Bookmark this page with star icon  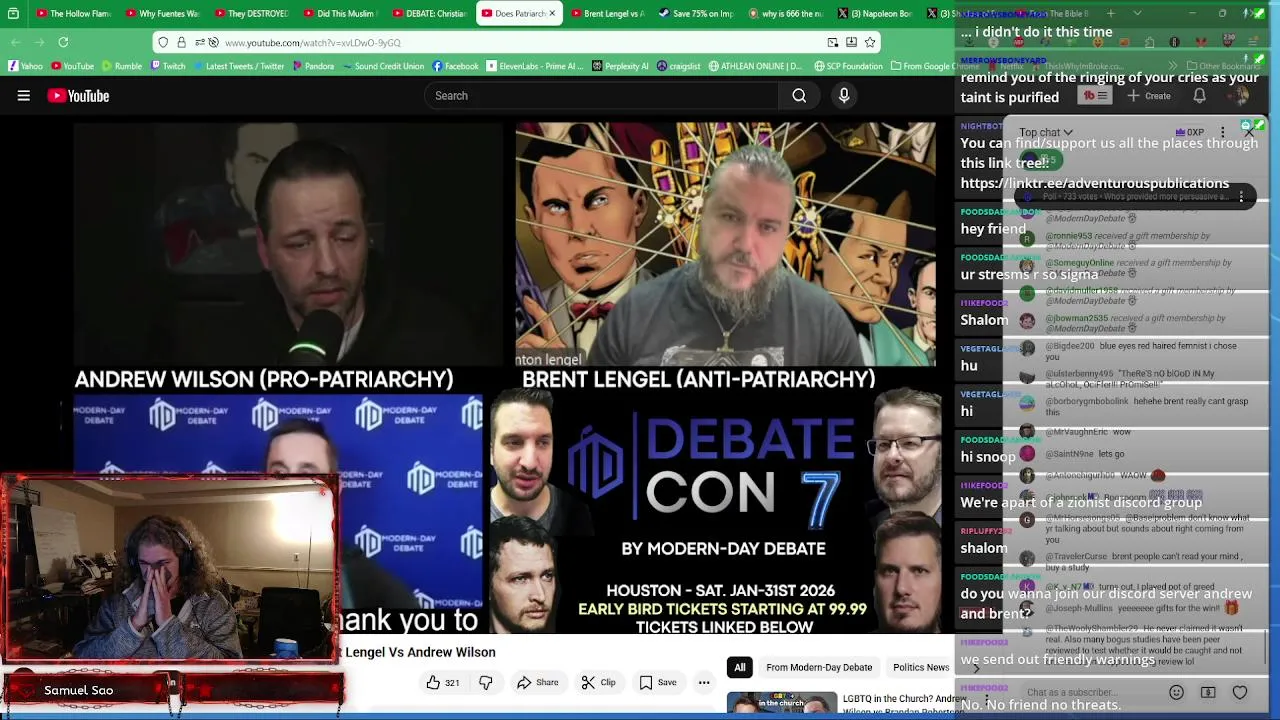pyautogui.click(x=870, y=42)
